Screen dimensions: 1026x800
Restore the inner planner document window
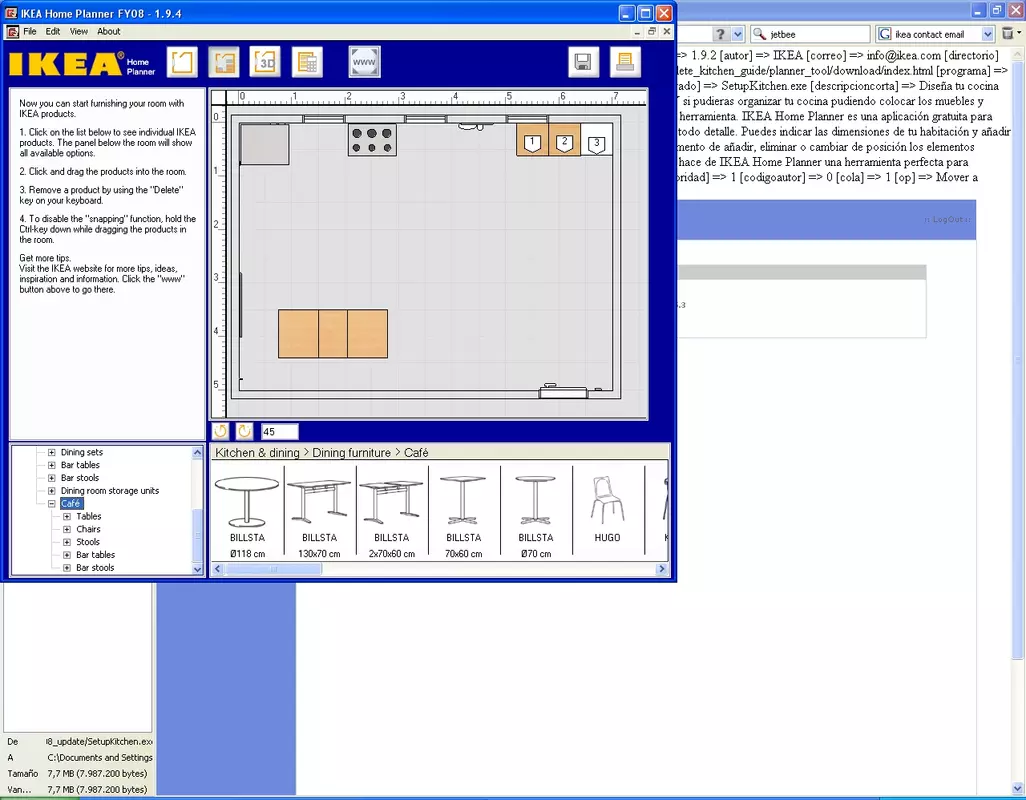652,31
